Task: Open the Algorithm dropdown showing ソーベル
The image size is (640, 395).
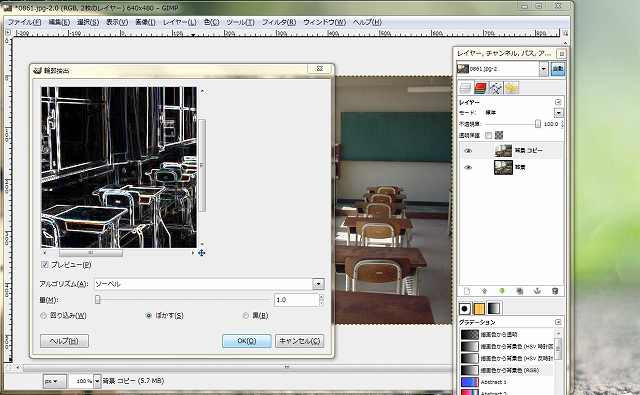Action: pyautogui.click(x=209, y=284)
